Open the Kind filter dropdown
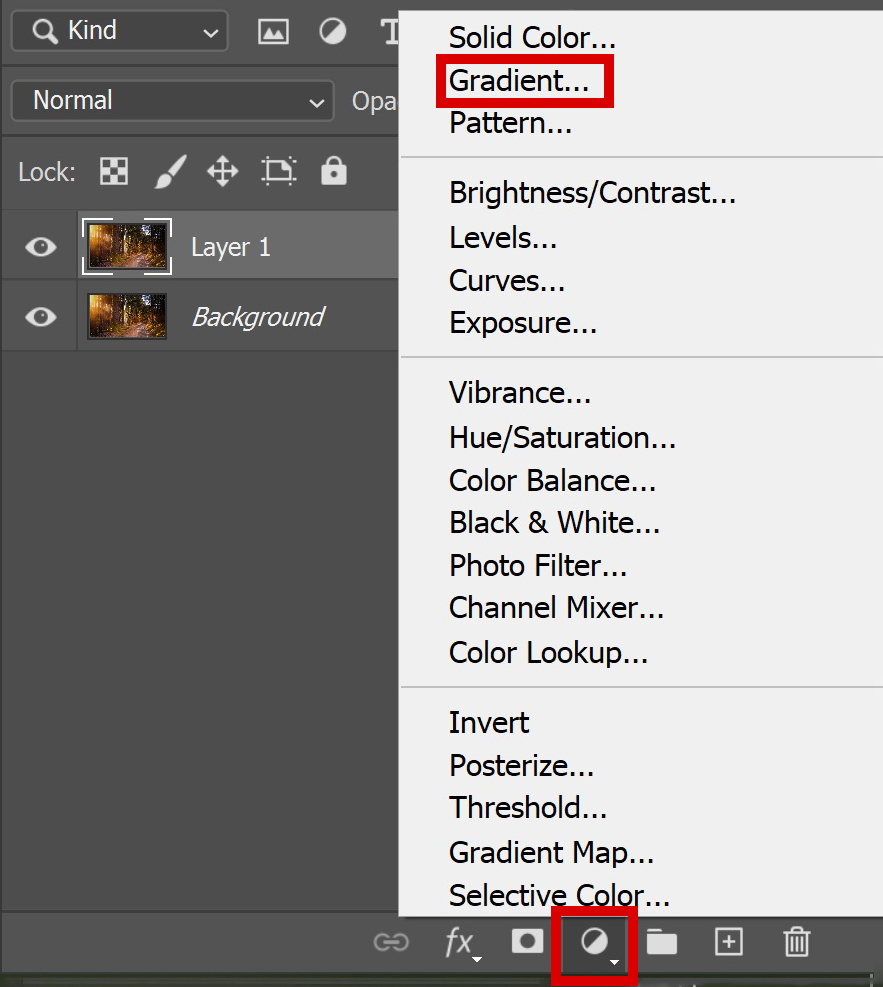 (120, 31)
